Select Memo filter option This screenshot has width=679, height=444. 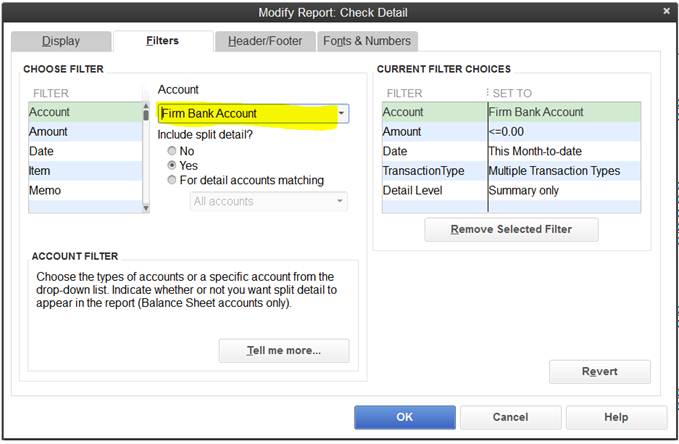[84, 190]
